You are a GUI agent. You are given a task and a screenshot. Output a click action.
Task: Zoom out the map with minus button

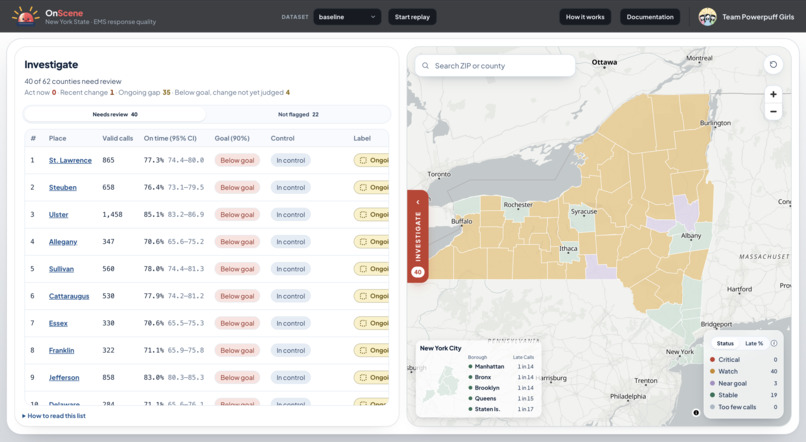pos(773,112)
